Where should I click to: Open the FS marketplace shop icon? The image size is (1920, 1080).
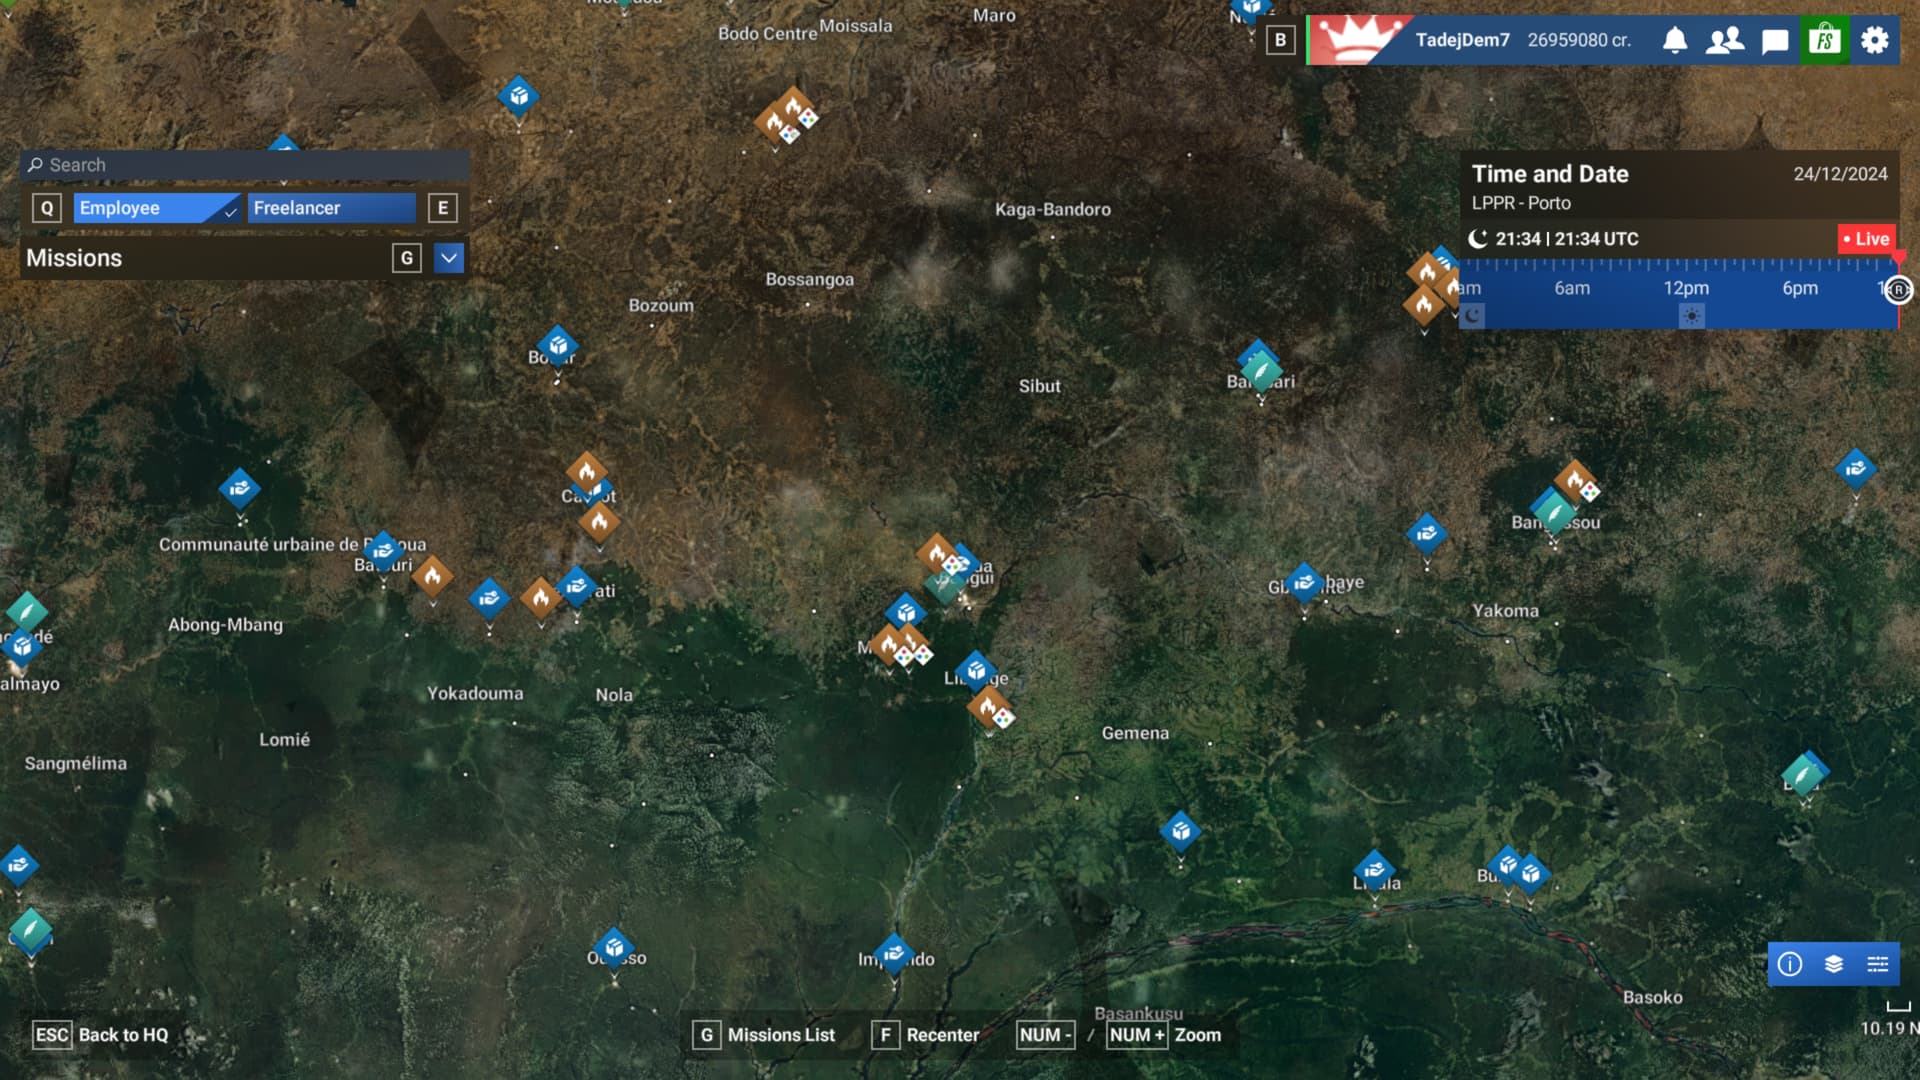[1825, 40]
